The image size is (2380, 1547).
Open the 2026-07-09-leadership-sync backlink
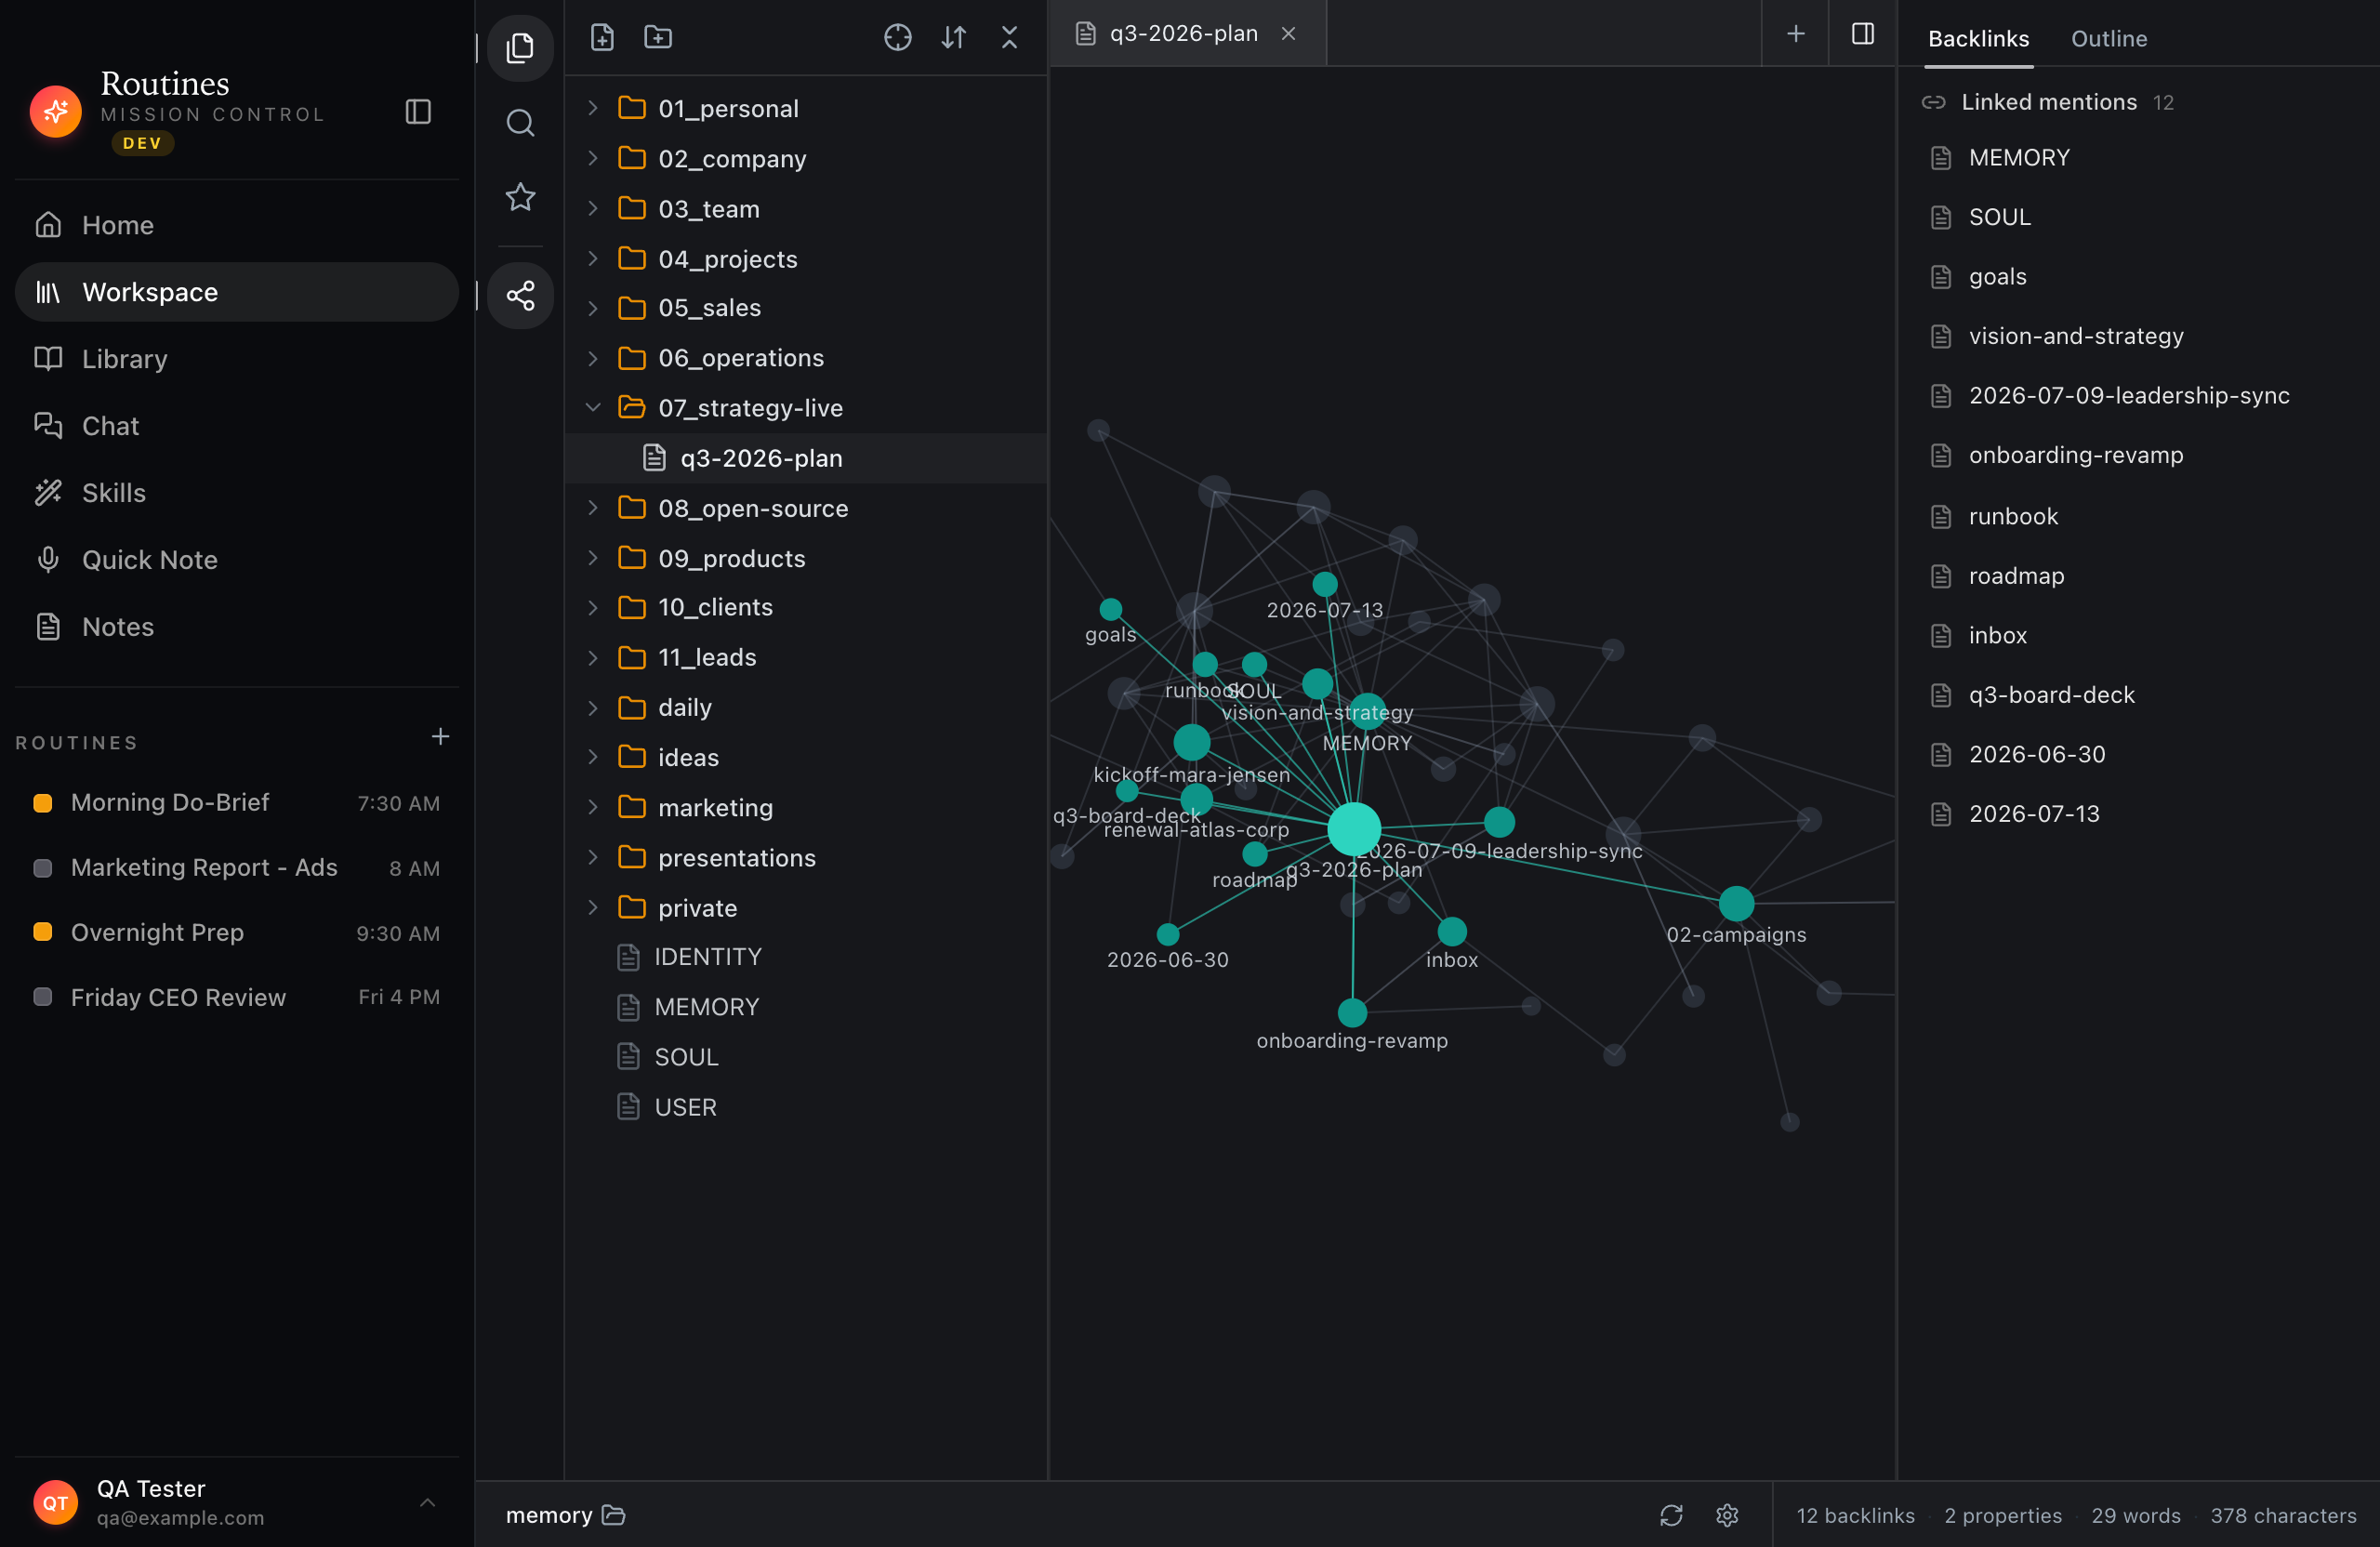[2138, 396]
